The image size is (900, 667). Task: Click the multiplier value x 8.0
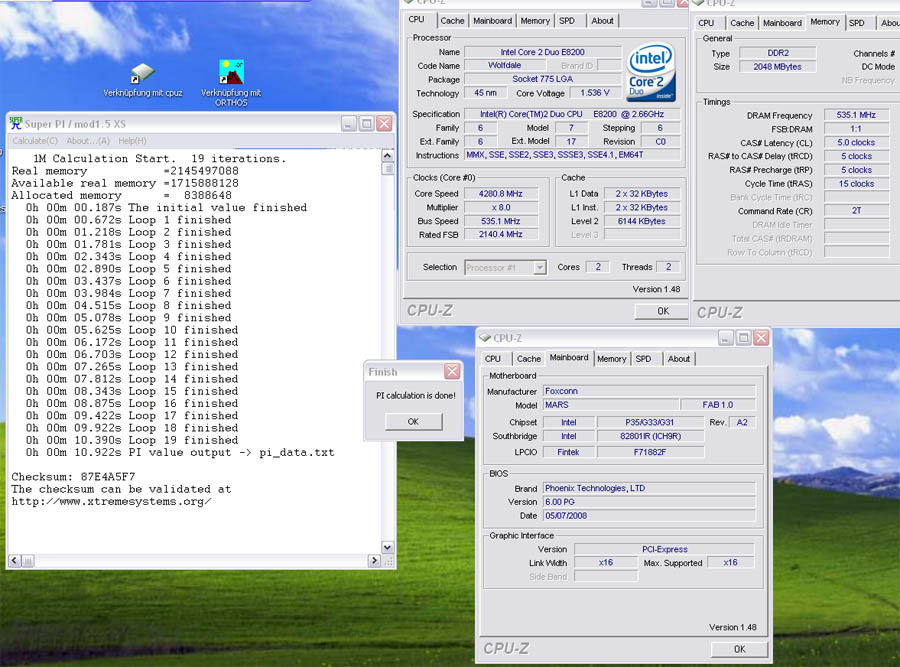501,208
